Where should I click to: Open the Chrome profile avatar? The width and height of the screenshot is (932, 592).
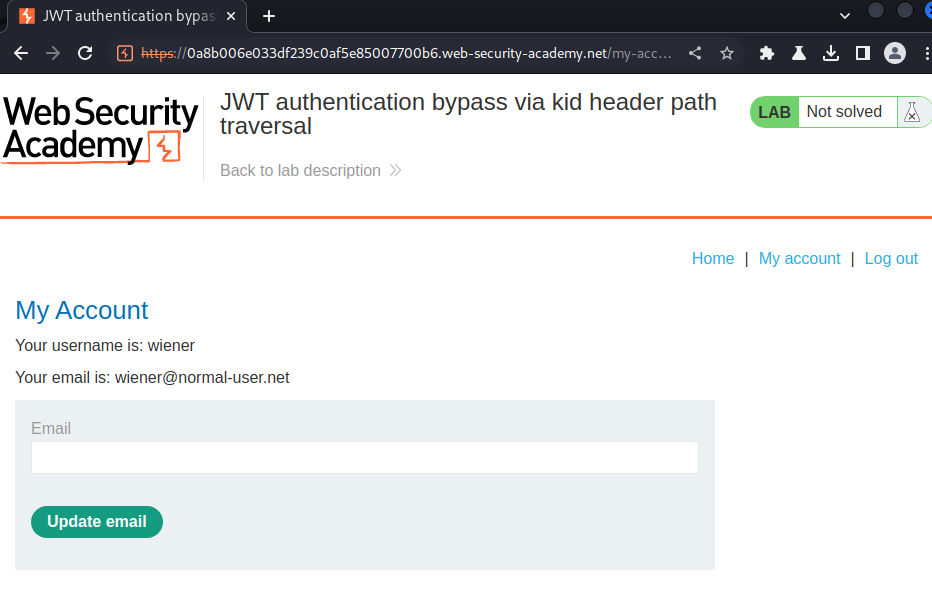point(895,53)
